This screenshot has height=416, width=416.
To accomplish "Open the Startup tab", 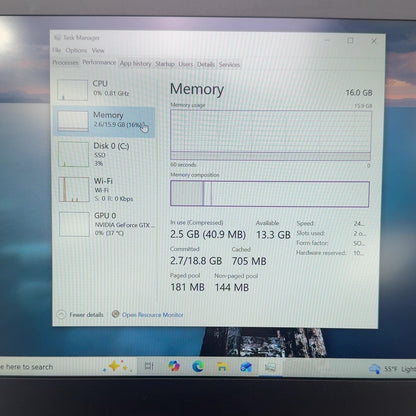I will point(165,64).
